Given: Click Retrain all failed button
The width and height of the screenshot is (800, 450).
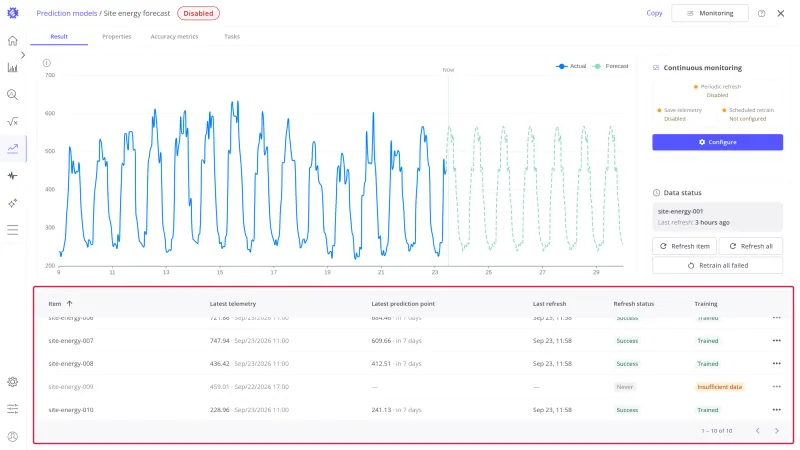Looking at the screenshot, I should 717,265.
